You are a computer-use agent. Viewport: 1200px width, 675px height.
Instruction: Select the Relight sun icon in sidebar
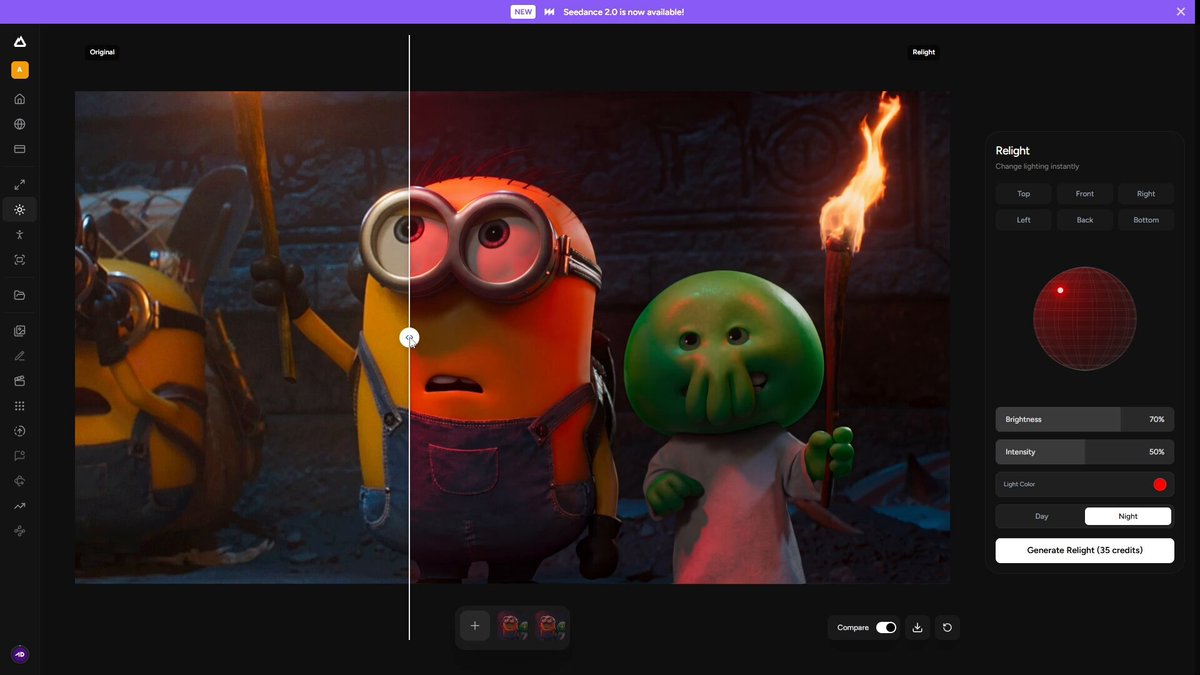tap(20, 209)
